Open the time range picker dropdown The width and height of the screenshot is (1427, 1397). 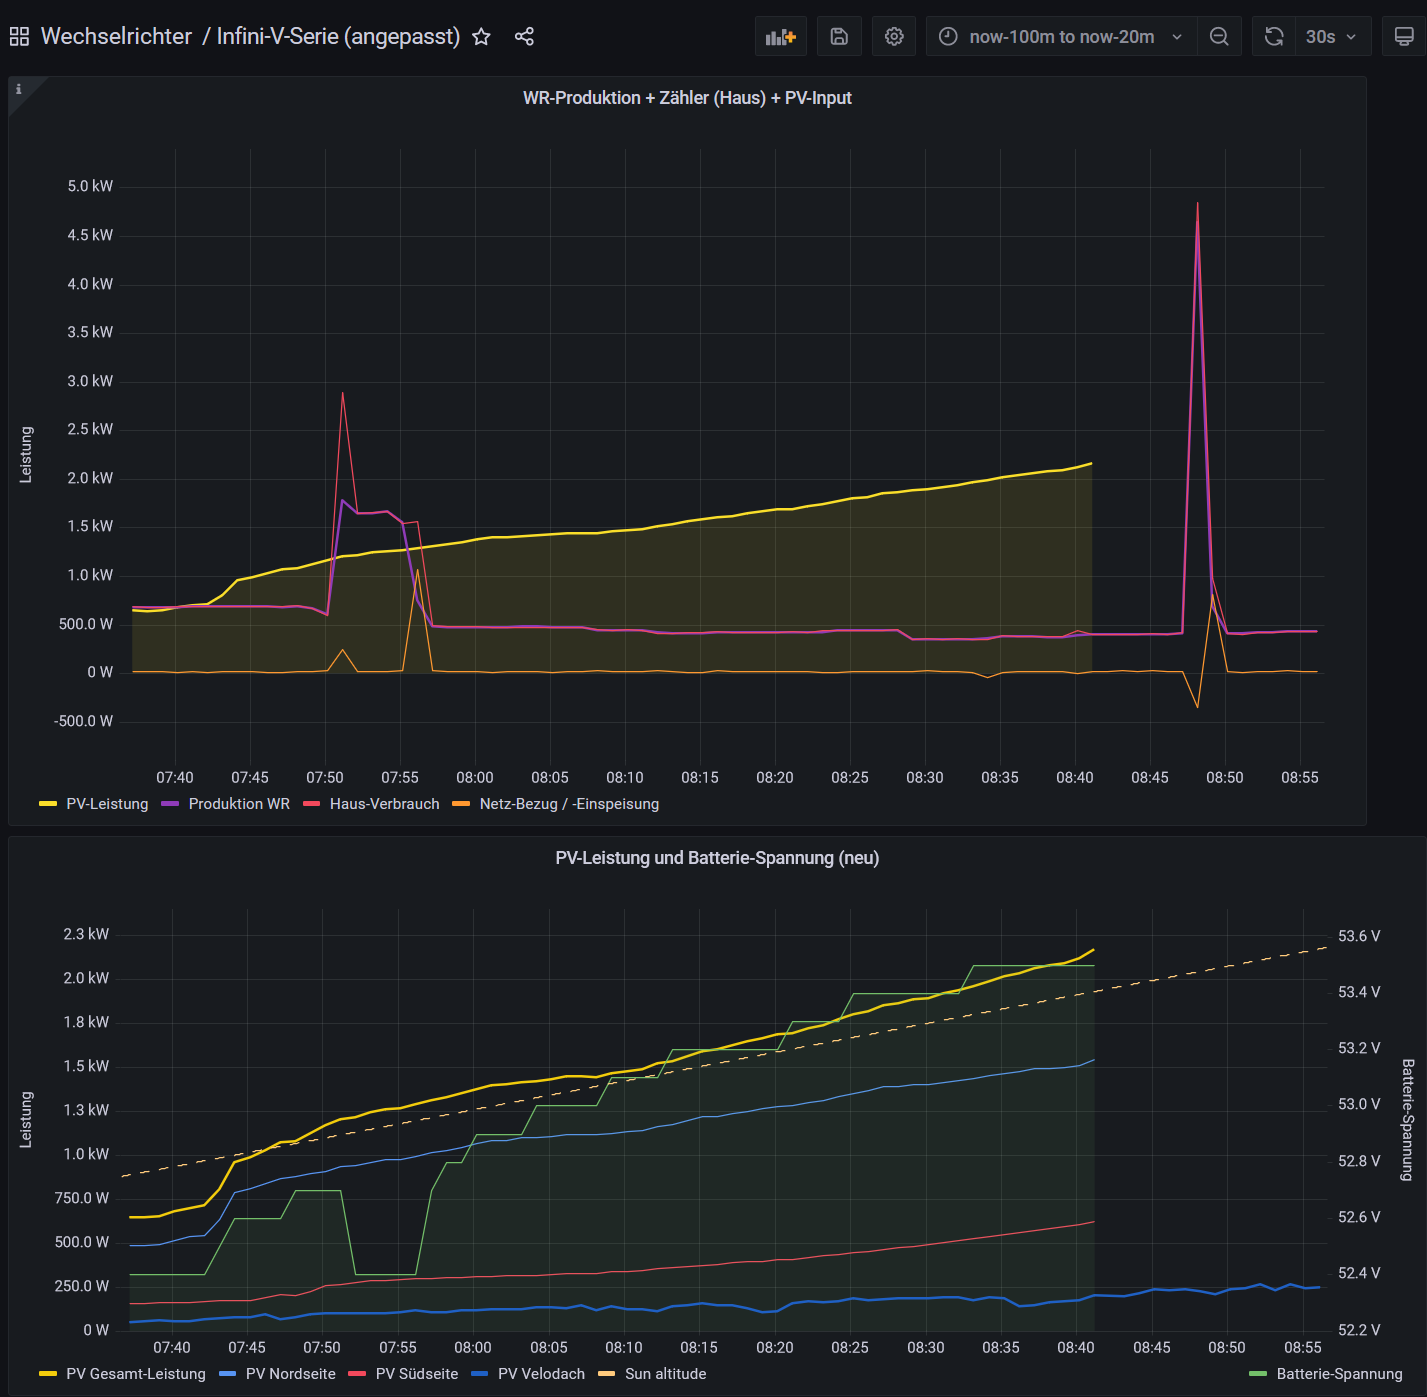point(1061,37)
